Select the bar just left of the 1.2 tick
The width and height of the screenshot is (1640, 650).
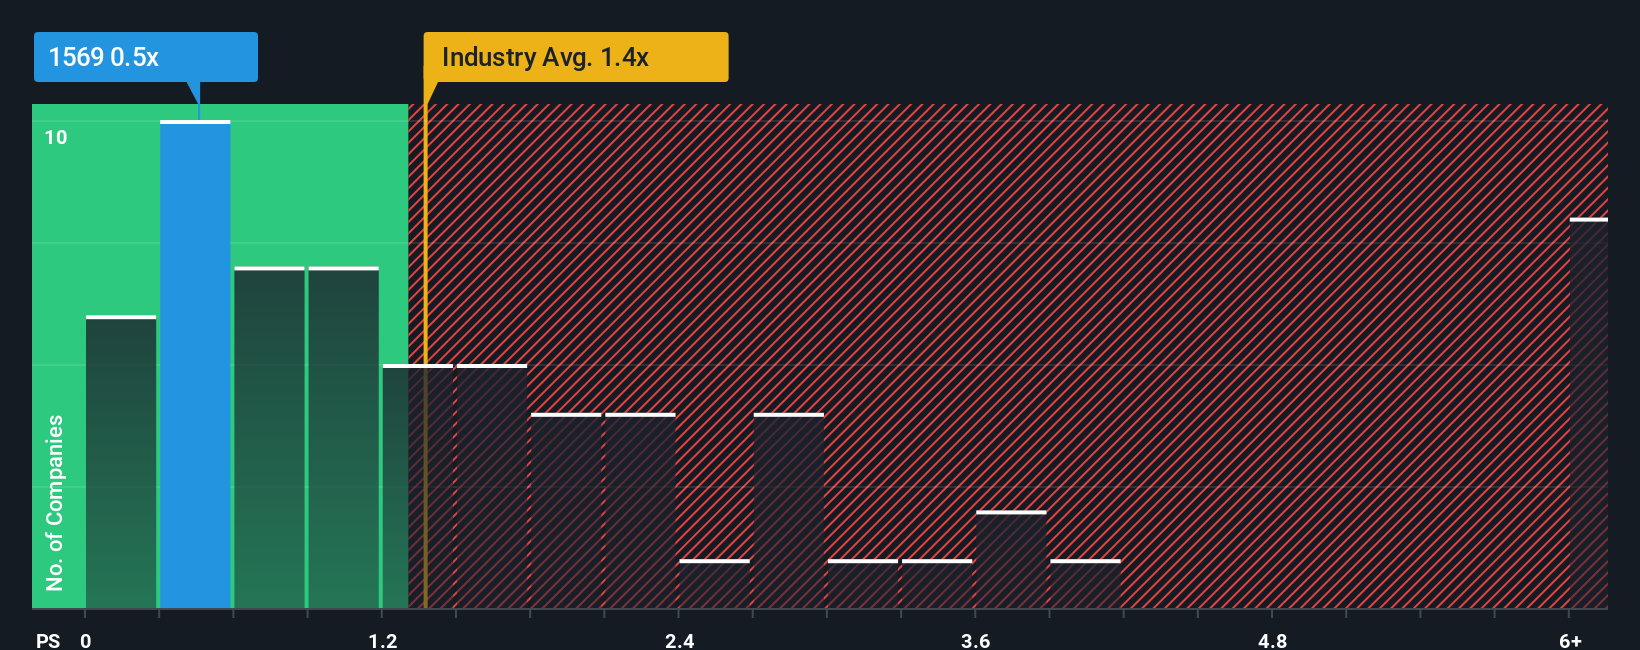tap(344, 437)
